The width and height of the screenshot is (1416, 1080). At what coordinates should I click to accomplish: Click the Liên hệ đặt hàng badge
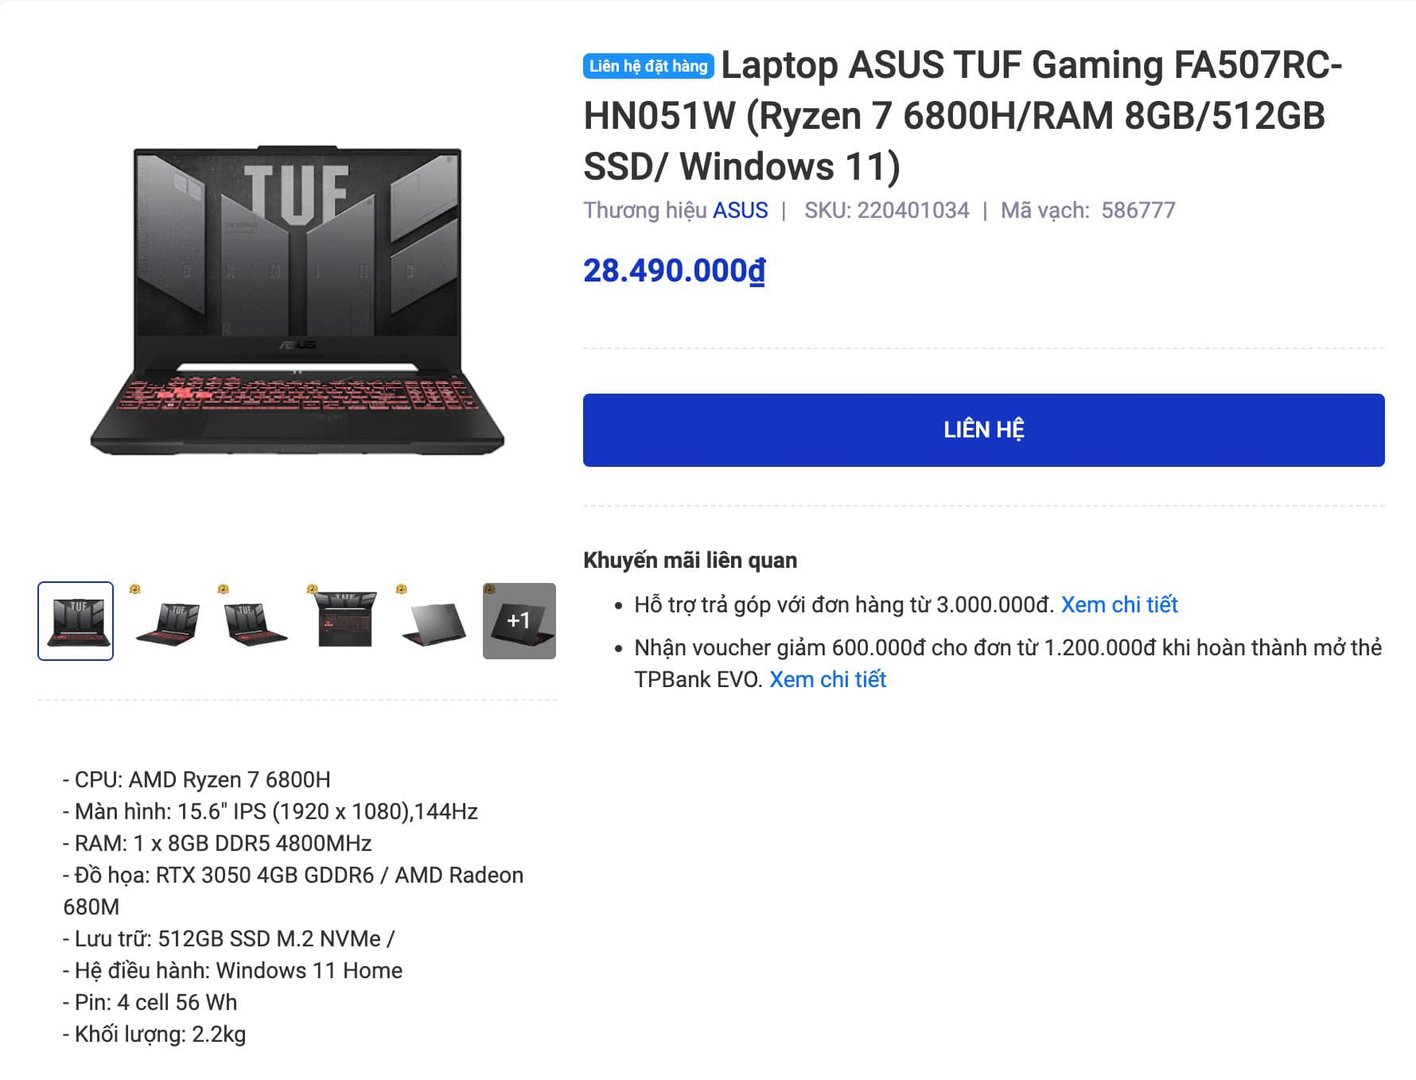648,66
